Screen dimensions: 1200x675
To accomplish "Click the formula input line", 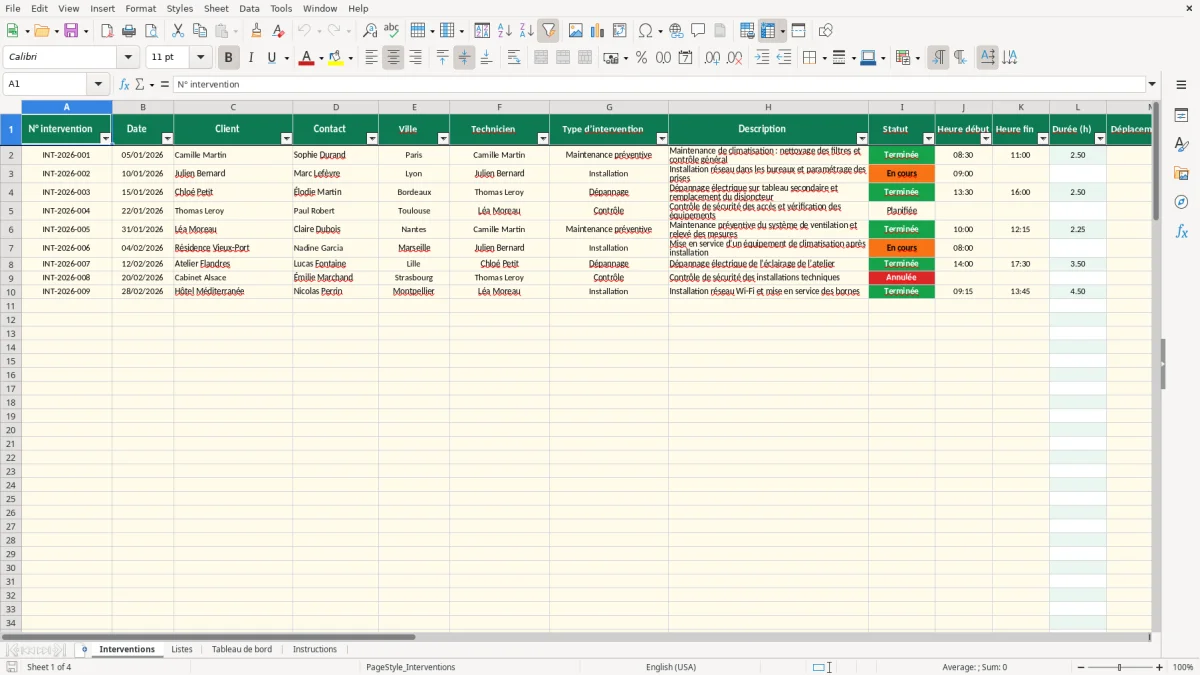I will [658, 85].
